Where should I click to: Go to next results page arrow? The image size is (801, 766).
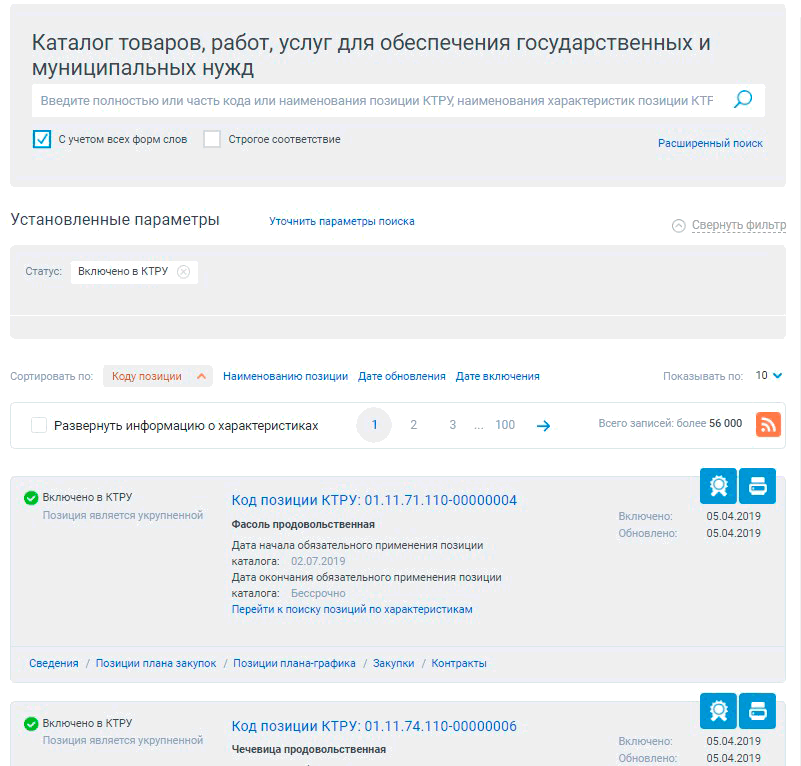tap(543, 425)
